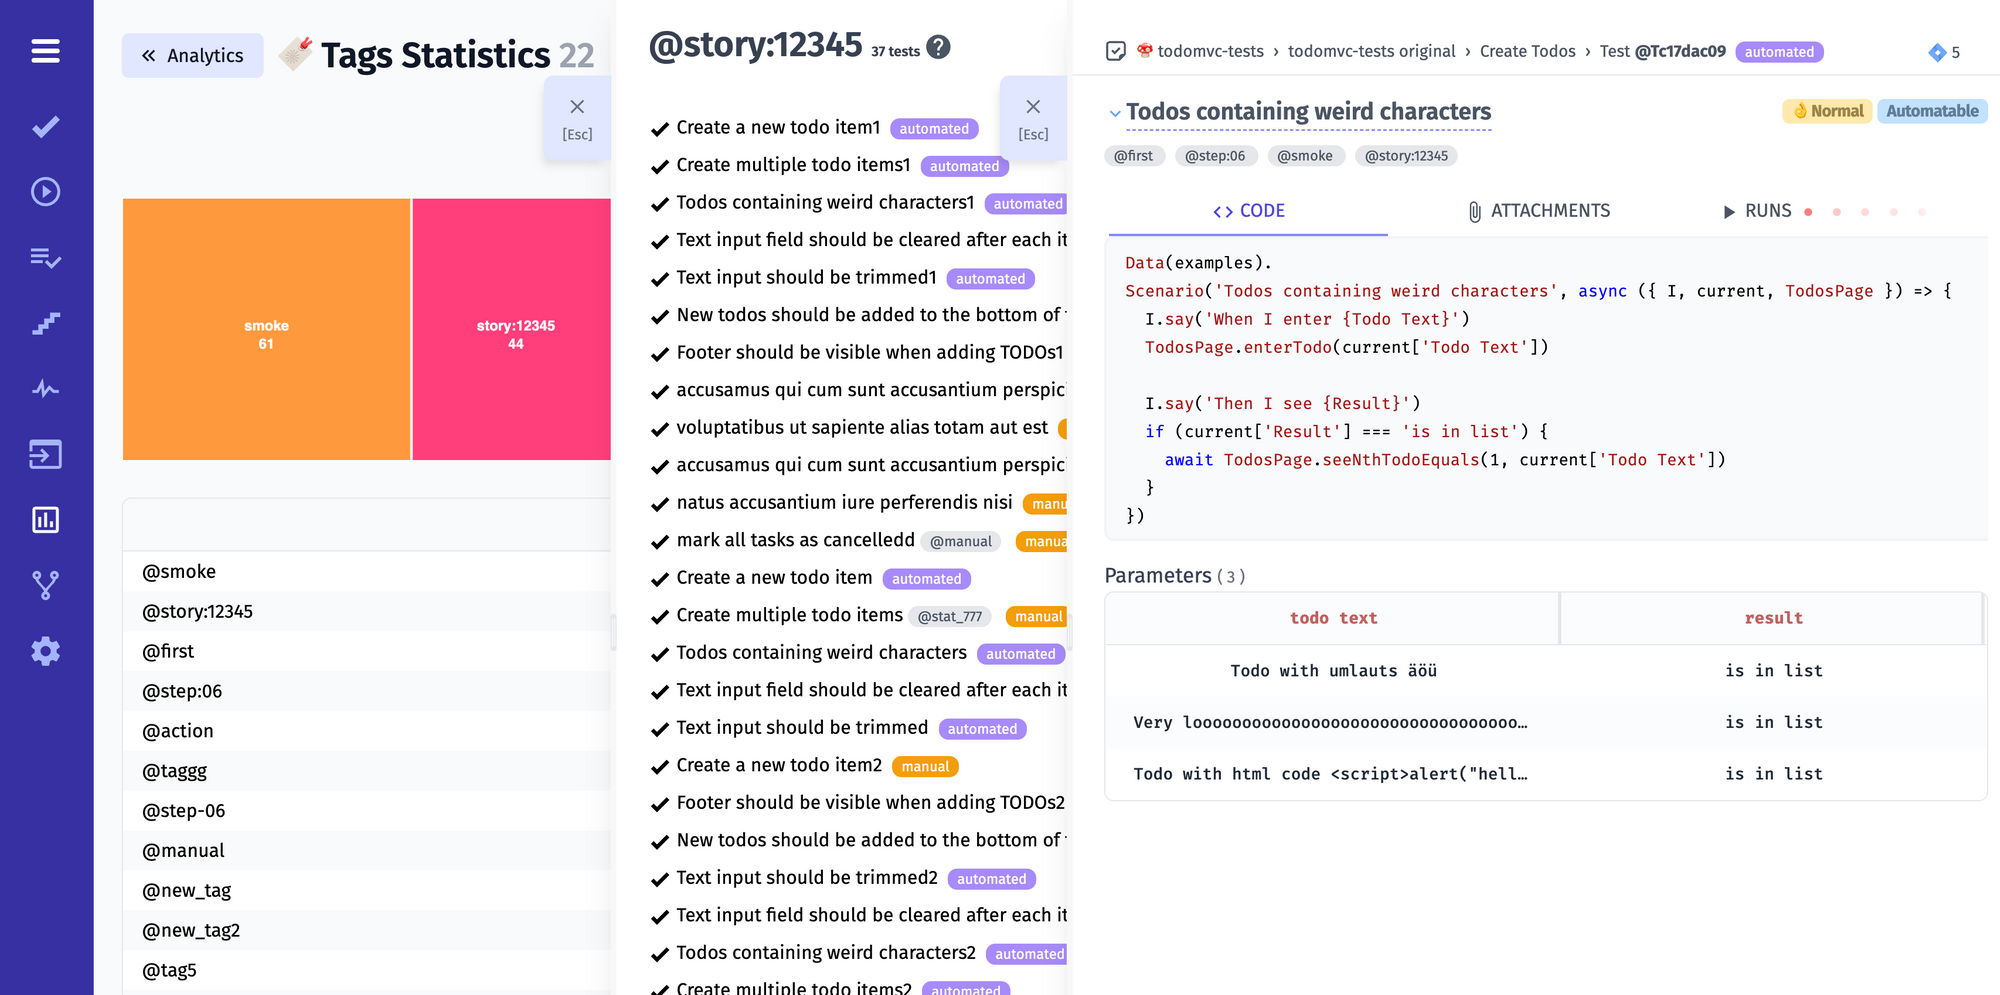Open the Analytics bar-chart icon

point(45,519)
